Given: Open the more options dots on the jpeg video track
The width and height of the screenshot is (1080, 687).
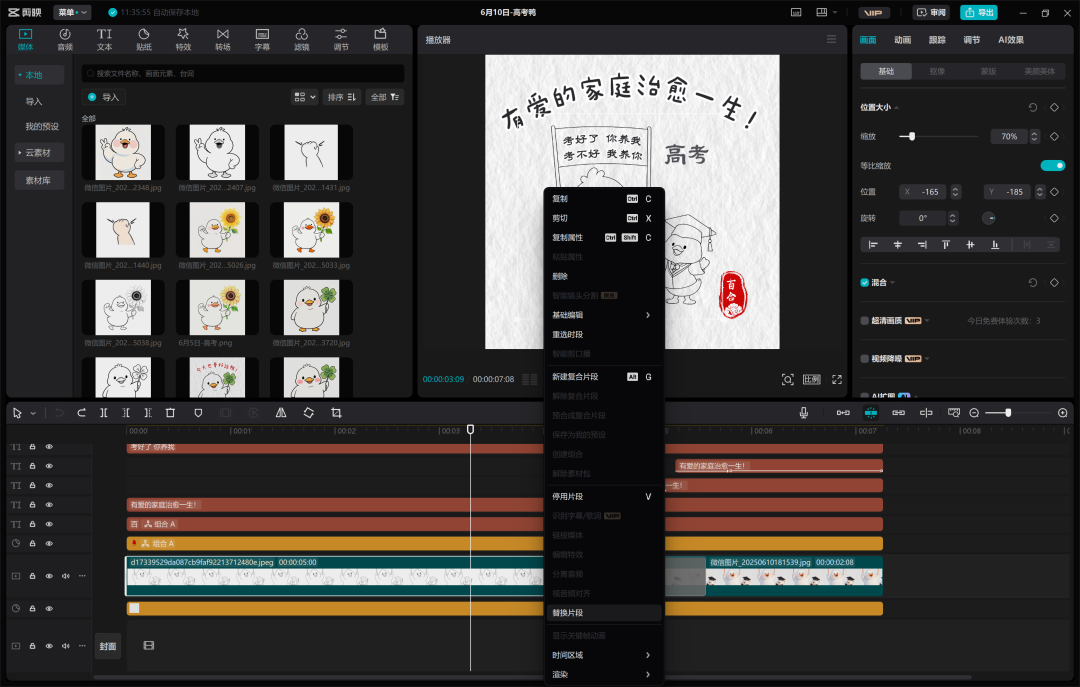Looking at the screenshot, I should coord(82,576).
